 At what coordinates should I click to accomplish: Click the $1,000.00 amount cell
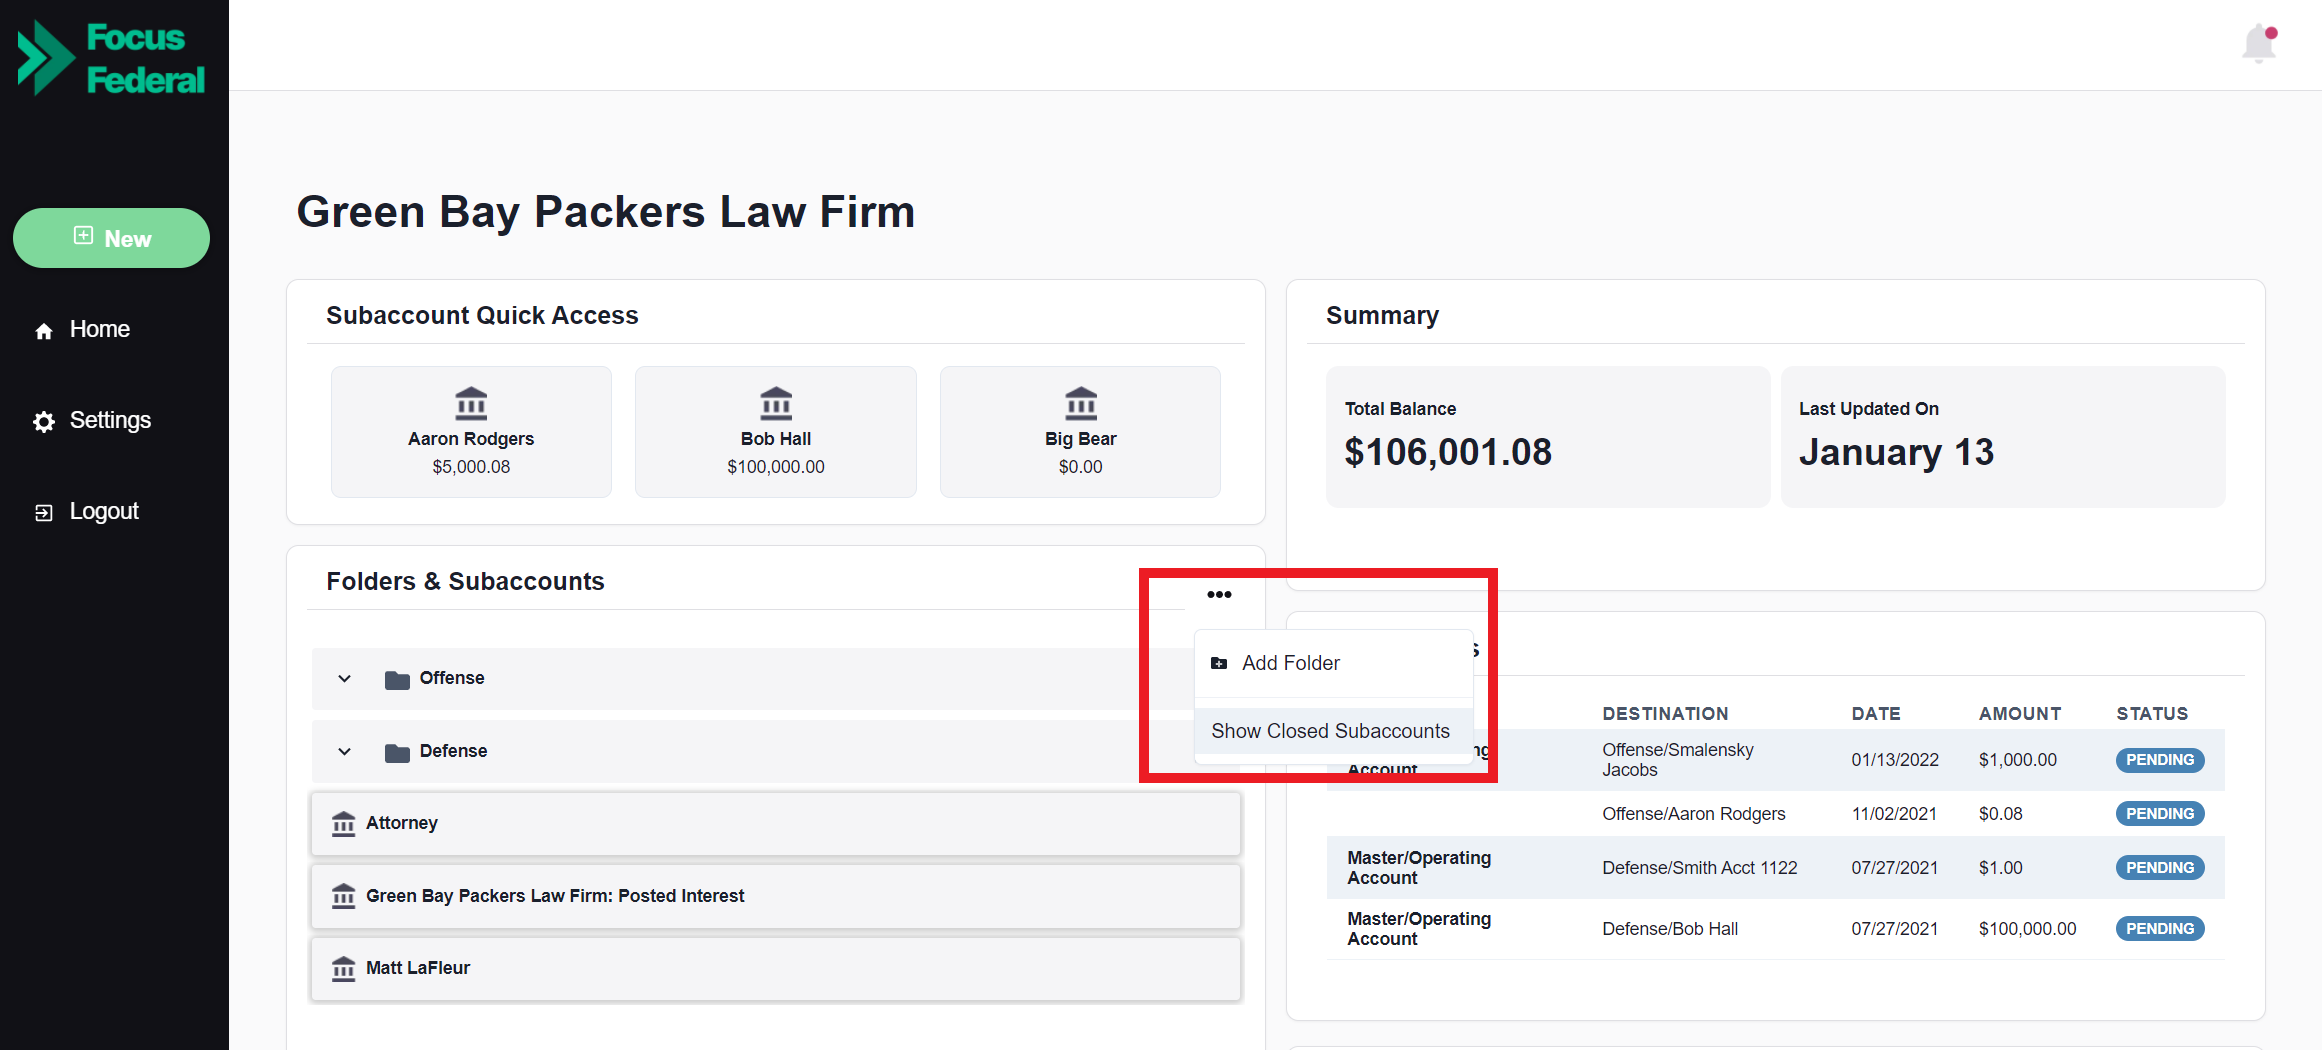[2018, 760]
